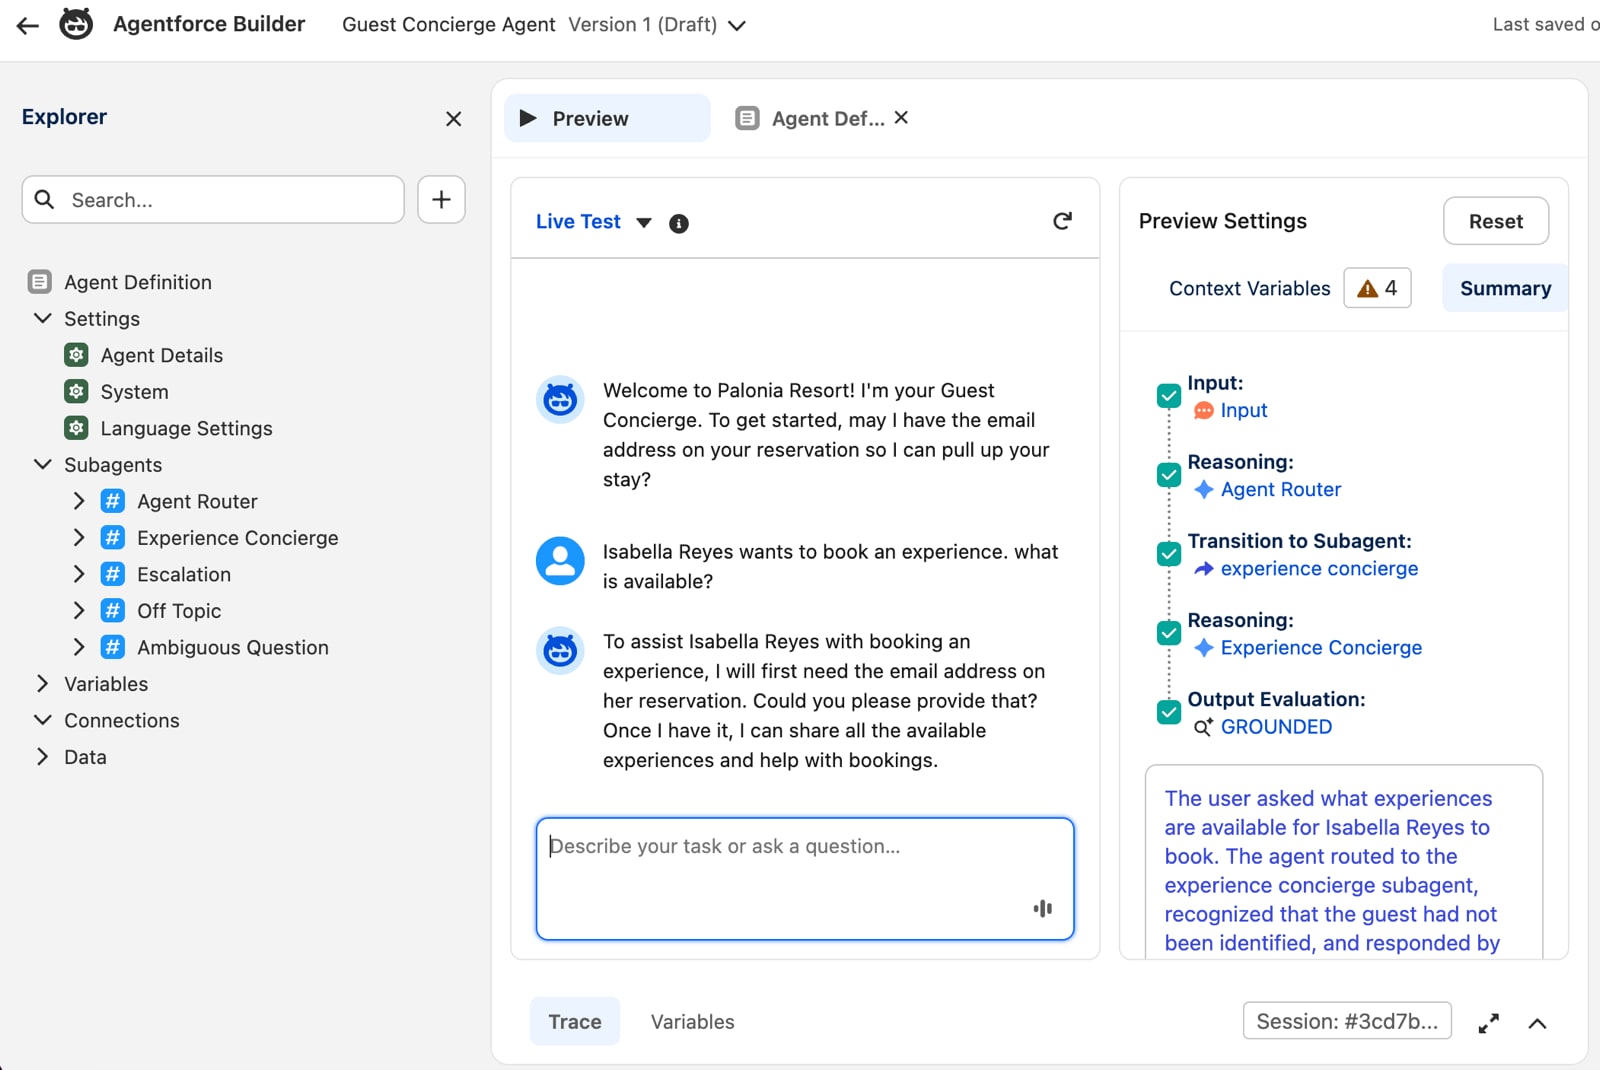Click the Transition to Subagent arrow icon

pyautogui.click(x=1204, y=569)
